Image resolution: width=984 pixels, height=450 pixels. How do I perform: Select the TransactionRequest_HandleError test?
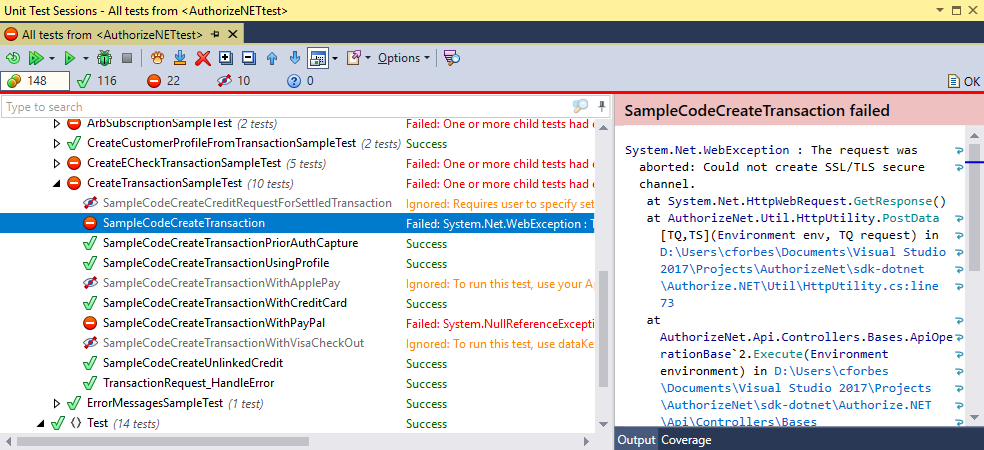[x=188, y=383]
